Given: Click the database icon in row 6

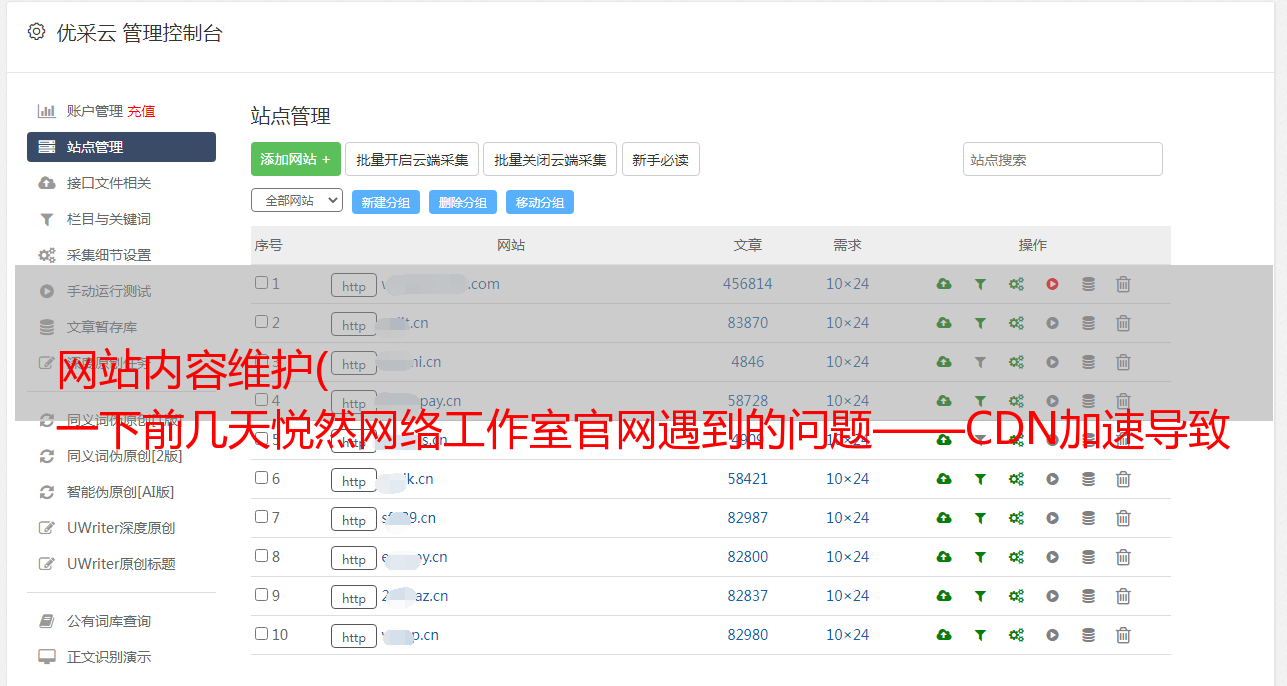Looking at the screenshot, I should [x=1088, y=479].
